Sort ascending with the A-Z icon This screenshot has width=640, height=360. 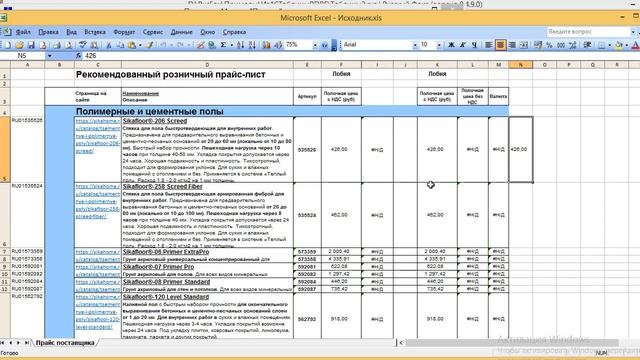click(x=240, y=45)
